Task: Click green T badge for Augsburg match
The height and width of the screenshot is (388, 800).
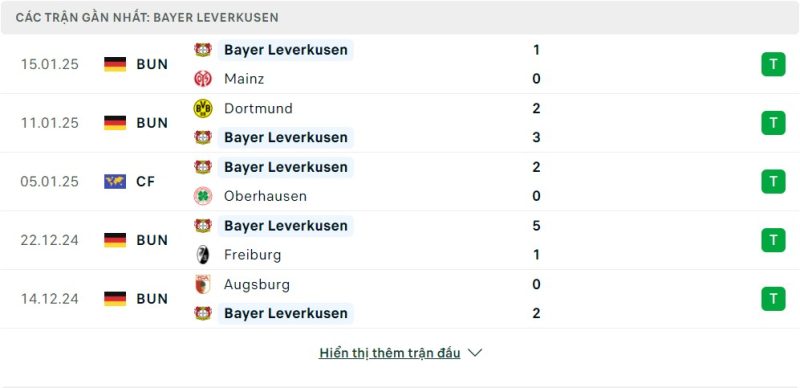Action: click(773, 299)
